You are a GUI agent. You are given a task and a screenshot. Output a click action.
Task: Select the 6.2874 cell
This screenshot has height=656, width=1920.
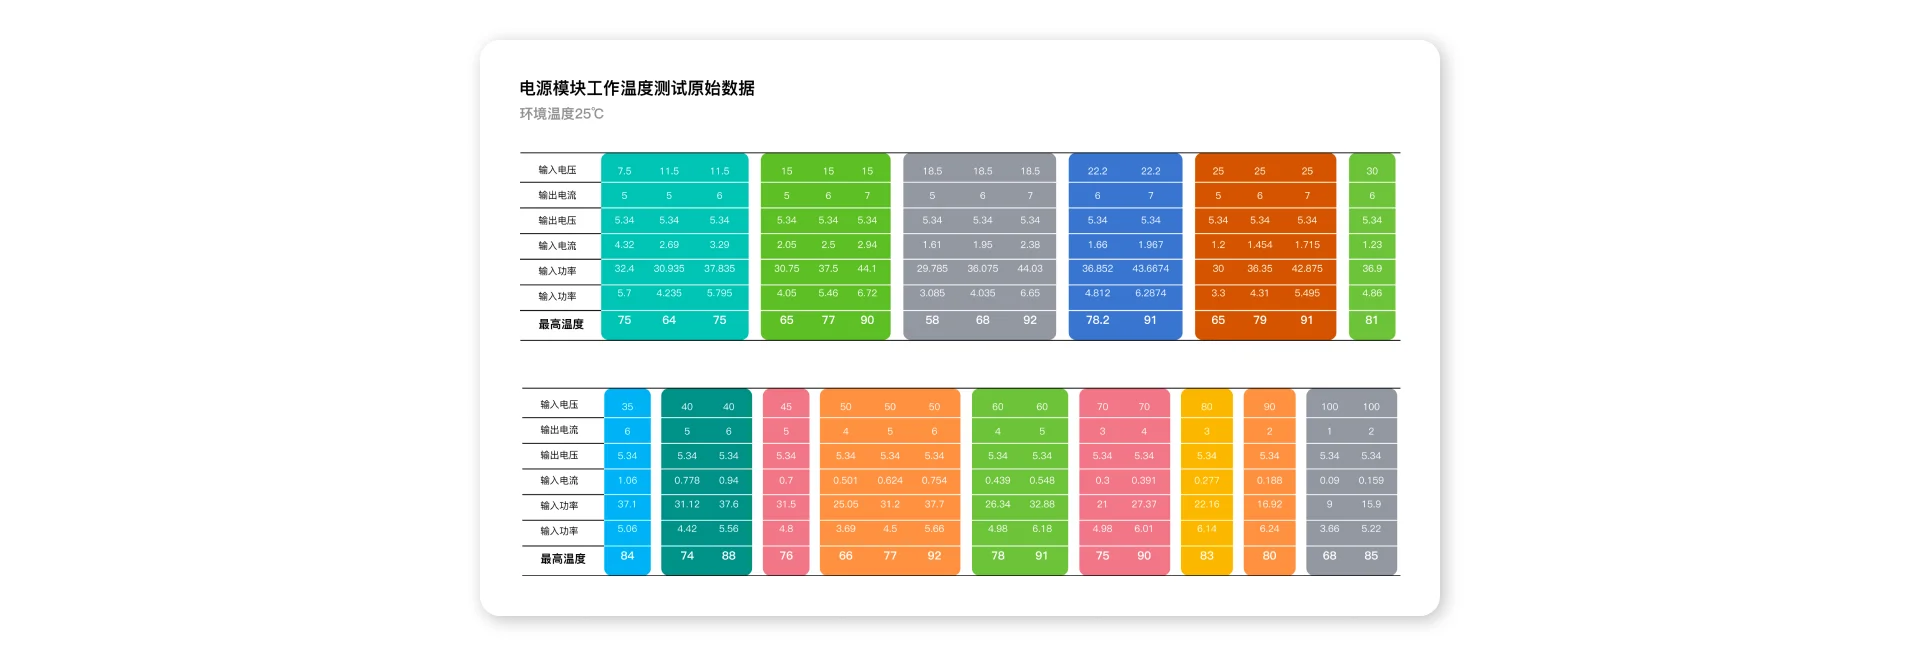pyautogui.click(x=1151, y=294)
